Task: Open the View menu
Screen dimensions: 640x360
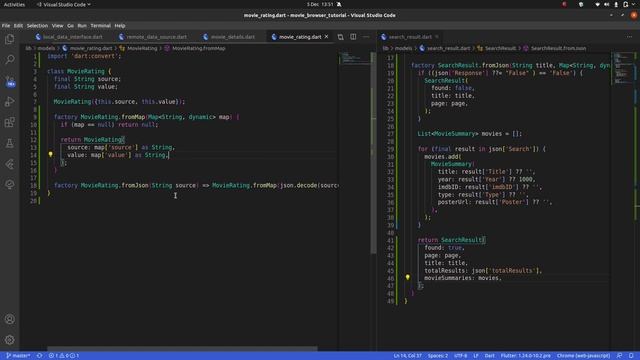Action: click(x=57, y=25)
